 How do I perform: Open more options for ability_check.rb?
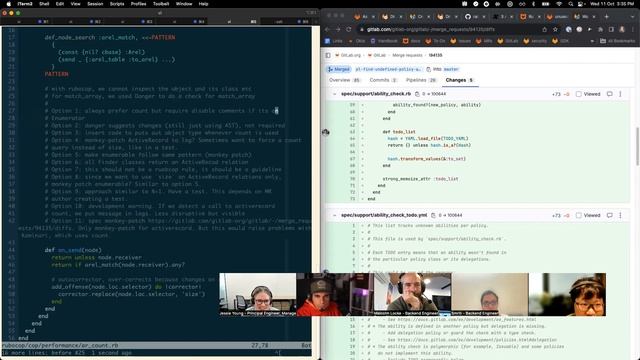point(620,94)
